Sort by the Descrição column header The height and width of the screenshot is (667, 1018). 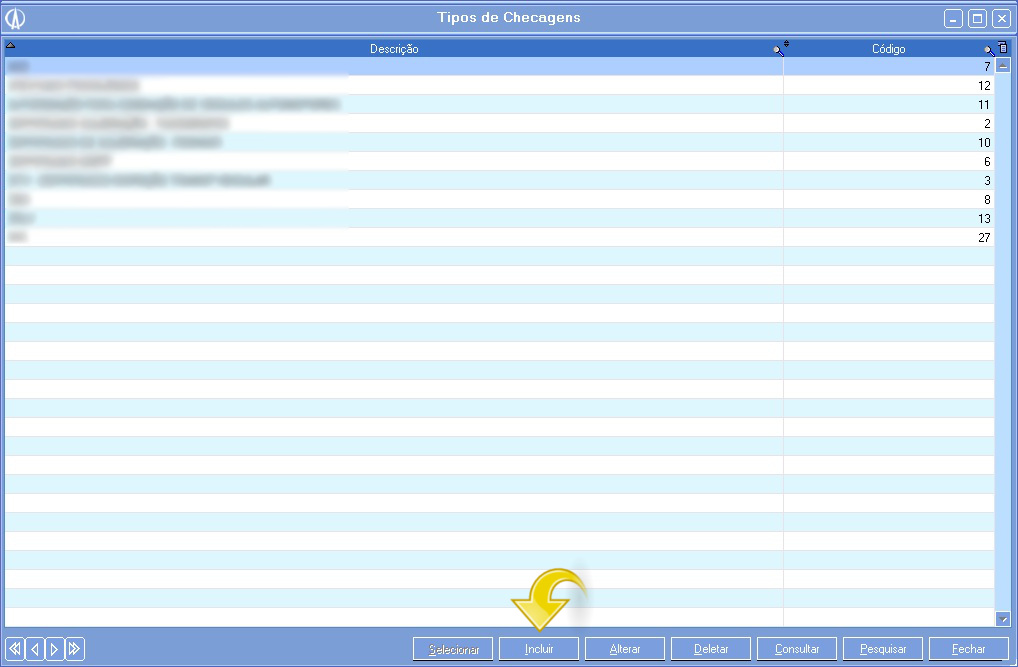pos(394,49)
